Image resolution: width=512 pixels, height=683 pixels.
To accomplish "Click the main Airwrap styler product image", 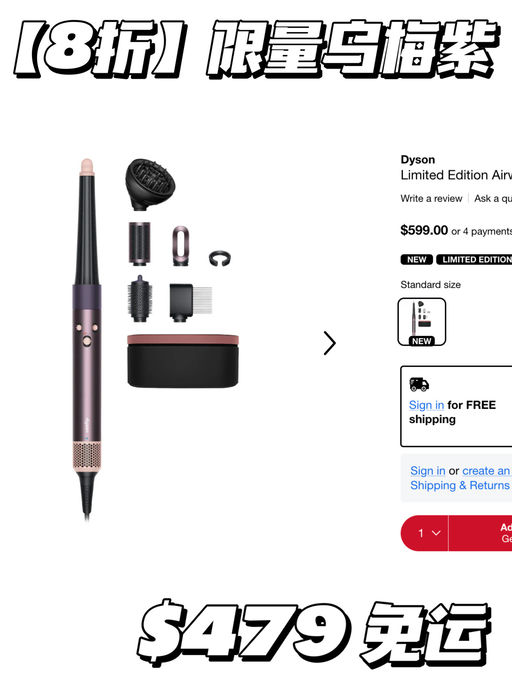I will (87, 339).
